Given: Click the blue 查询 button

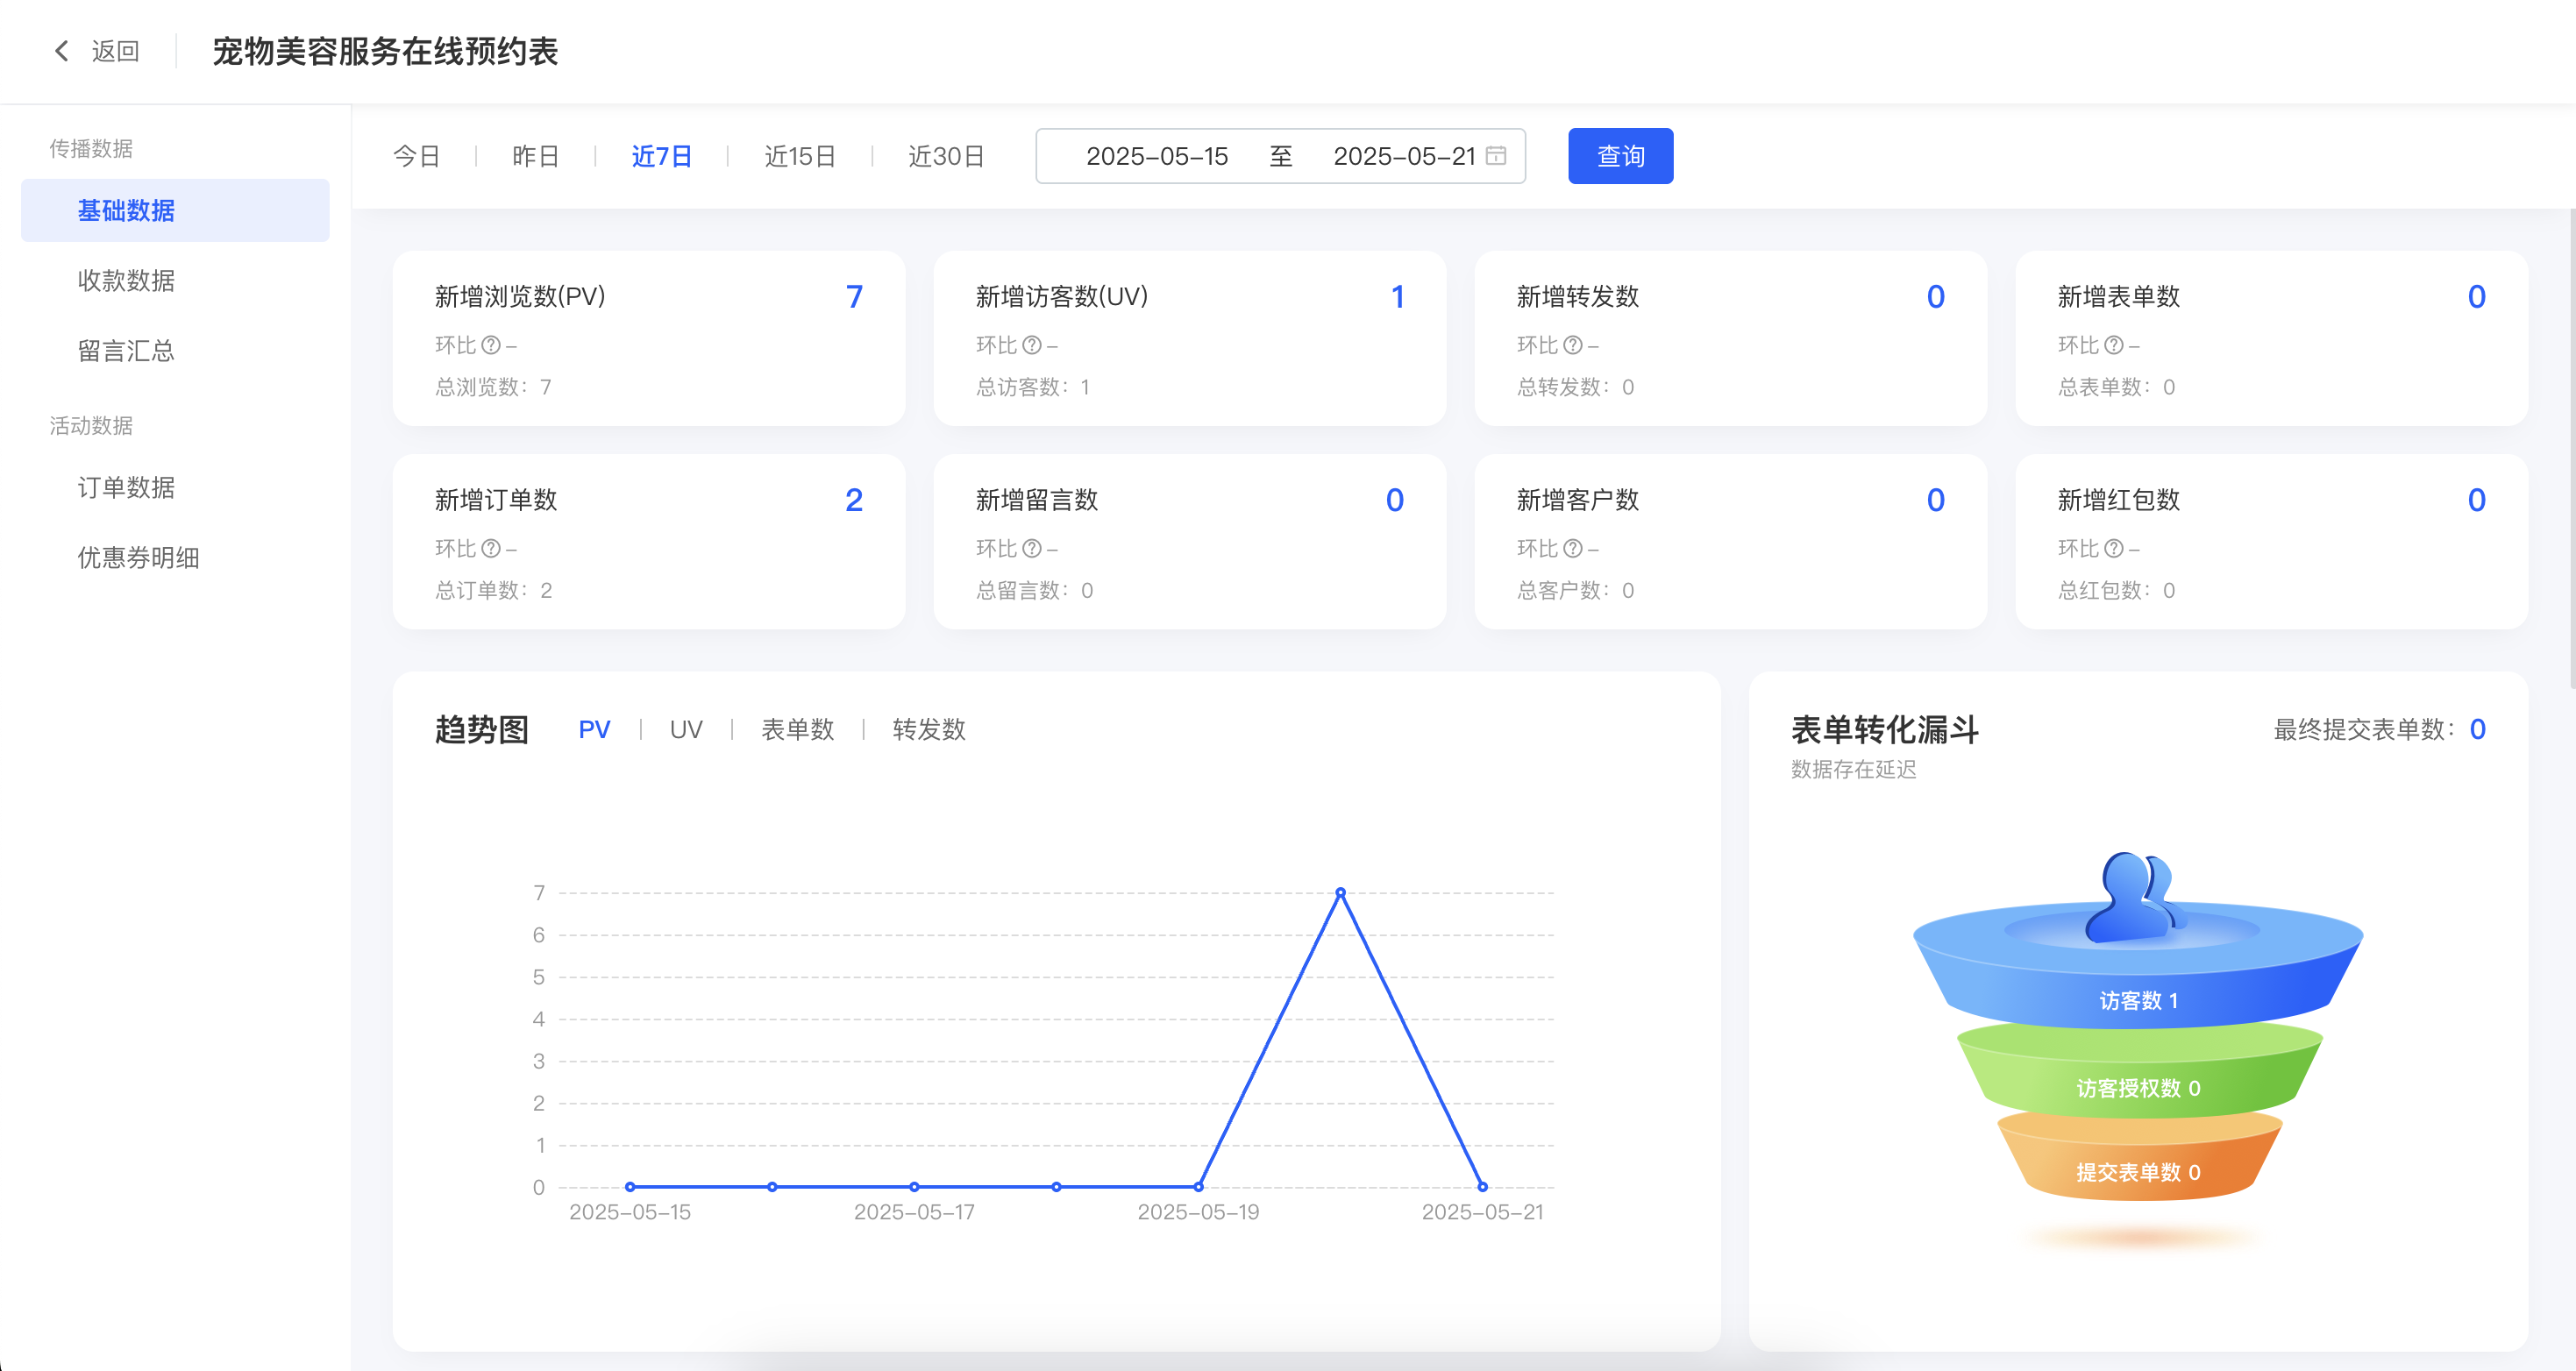Looking at the screenshot, I should (x=1619, y=156).
